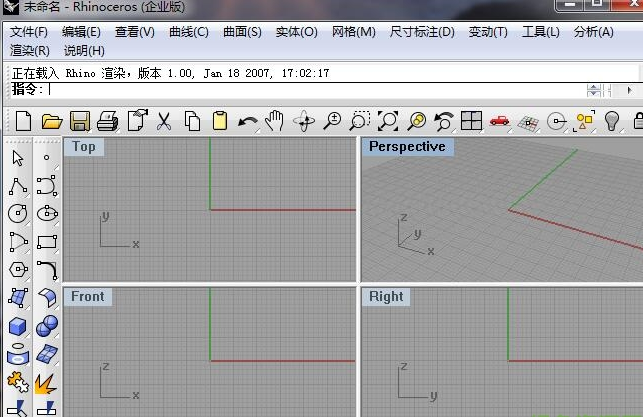Click the light bulb Hide icon
This screenshot has height=417, width=643.
tap(612, 121)
